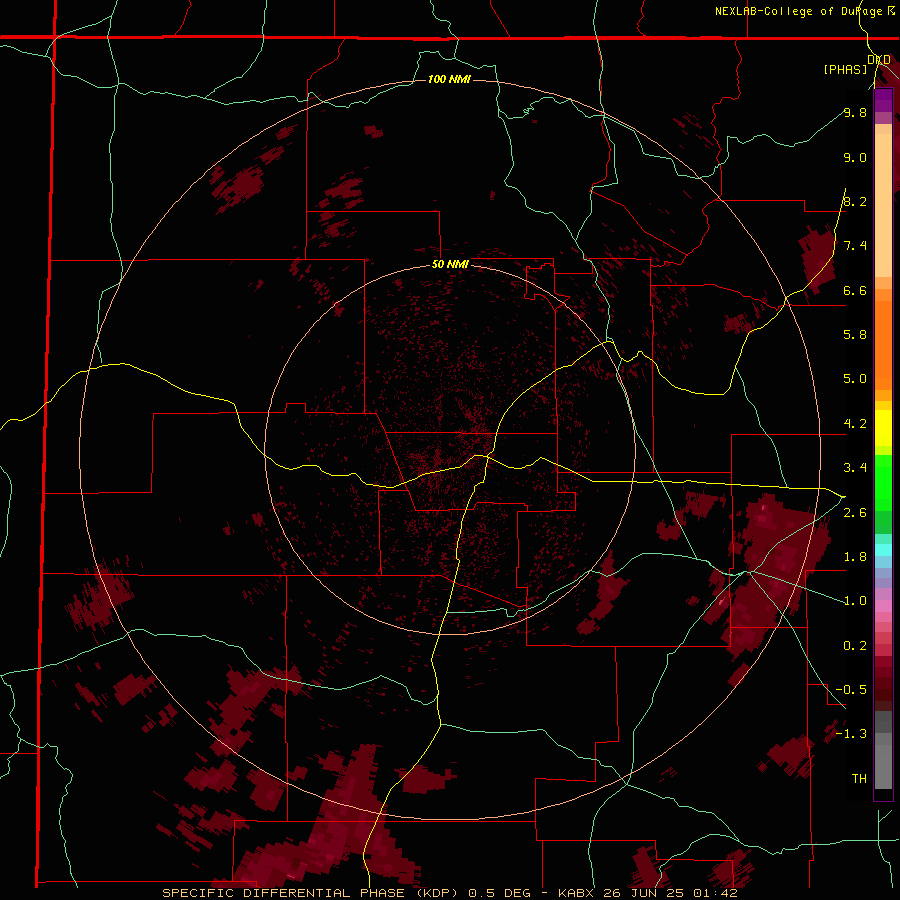Click the 50 NMI range ring label

coord(450,265)
